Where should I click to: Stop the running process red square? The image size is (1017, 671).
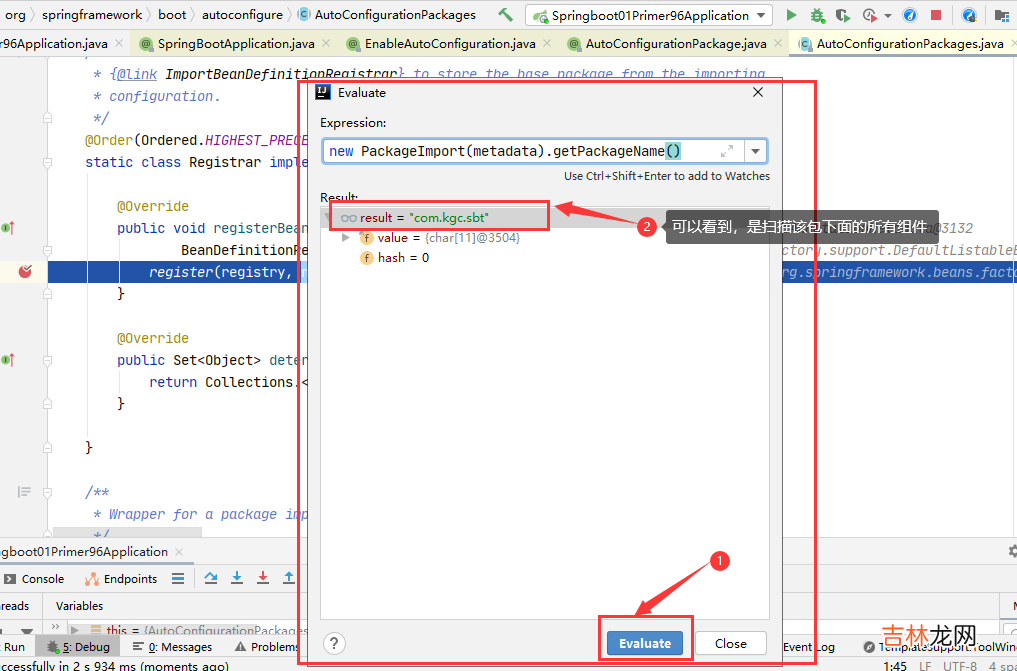click(x=936, y=15)
